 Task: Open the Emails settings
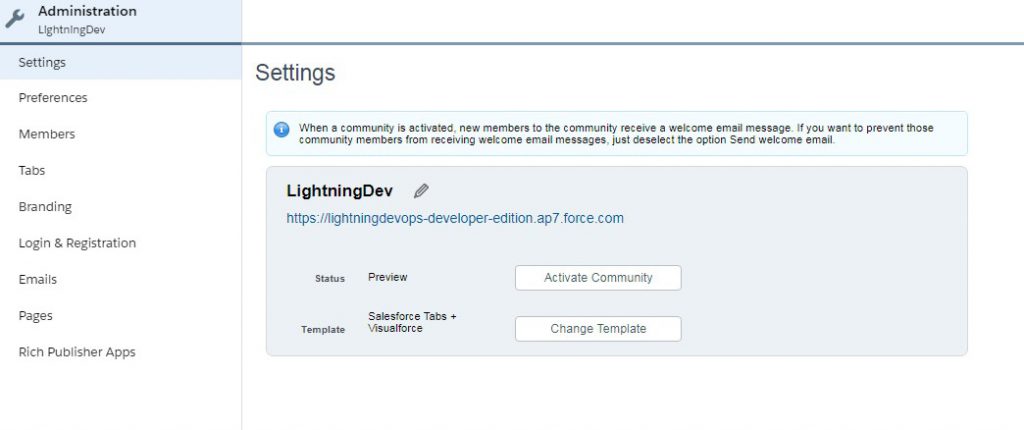pos(38,280)
